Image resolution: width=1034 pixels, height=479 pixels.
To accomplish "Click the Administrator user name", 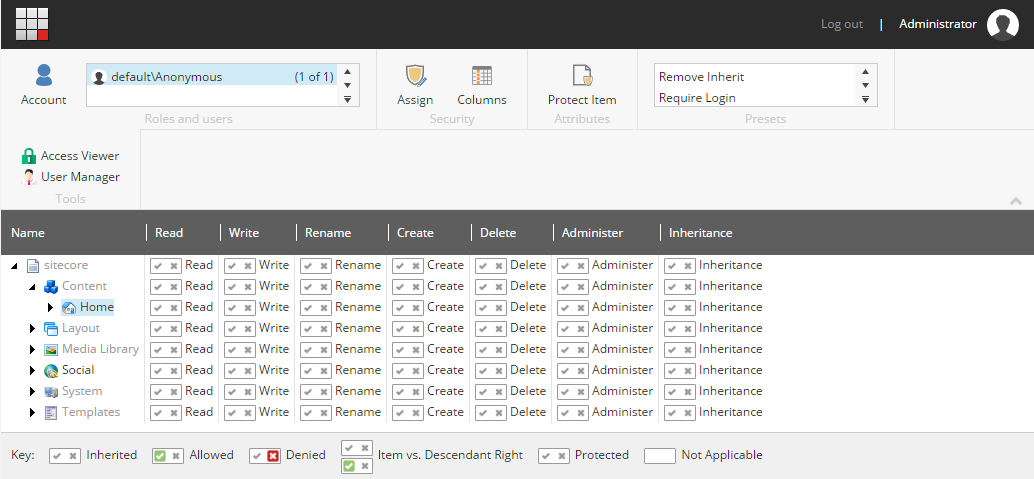I will (x=938, y=24).
